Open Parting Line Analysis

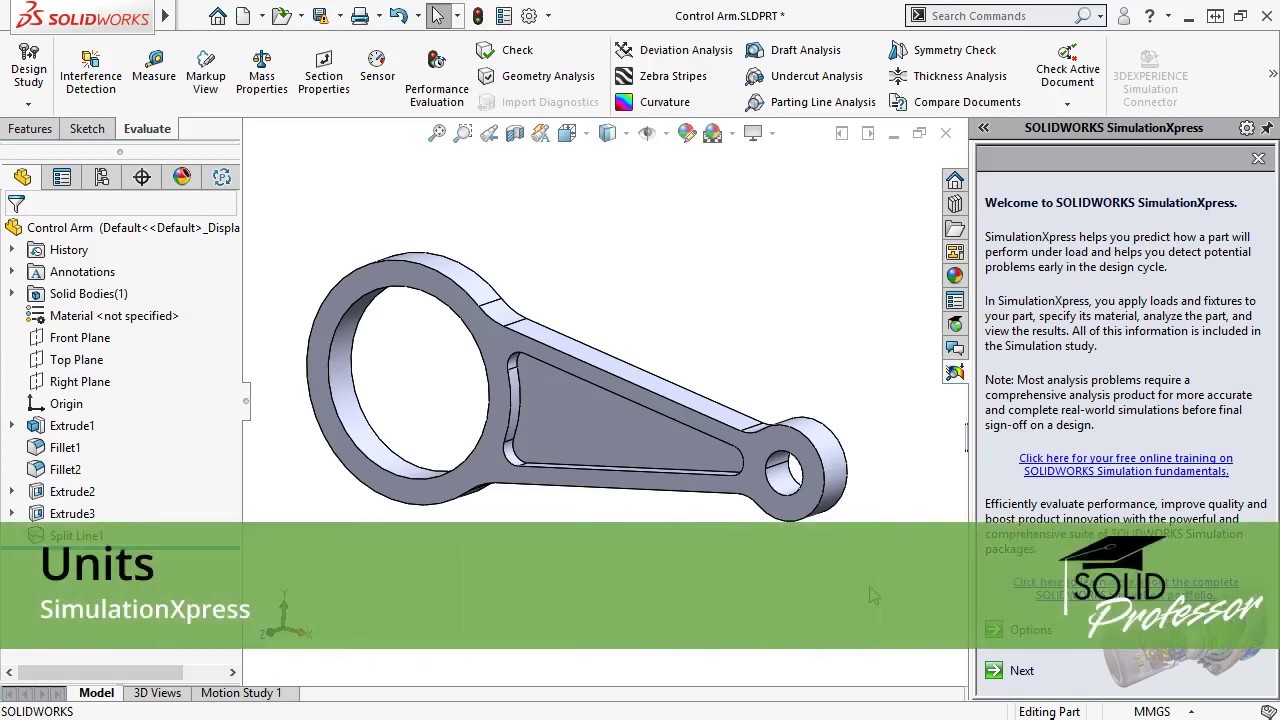[x=810, y=102]
